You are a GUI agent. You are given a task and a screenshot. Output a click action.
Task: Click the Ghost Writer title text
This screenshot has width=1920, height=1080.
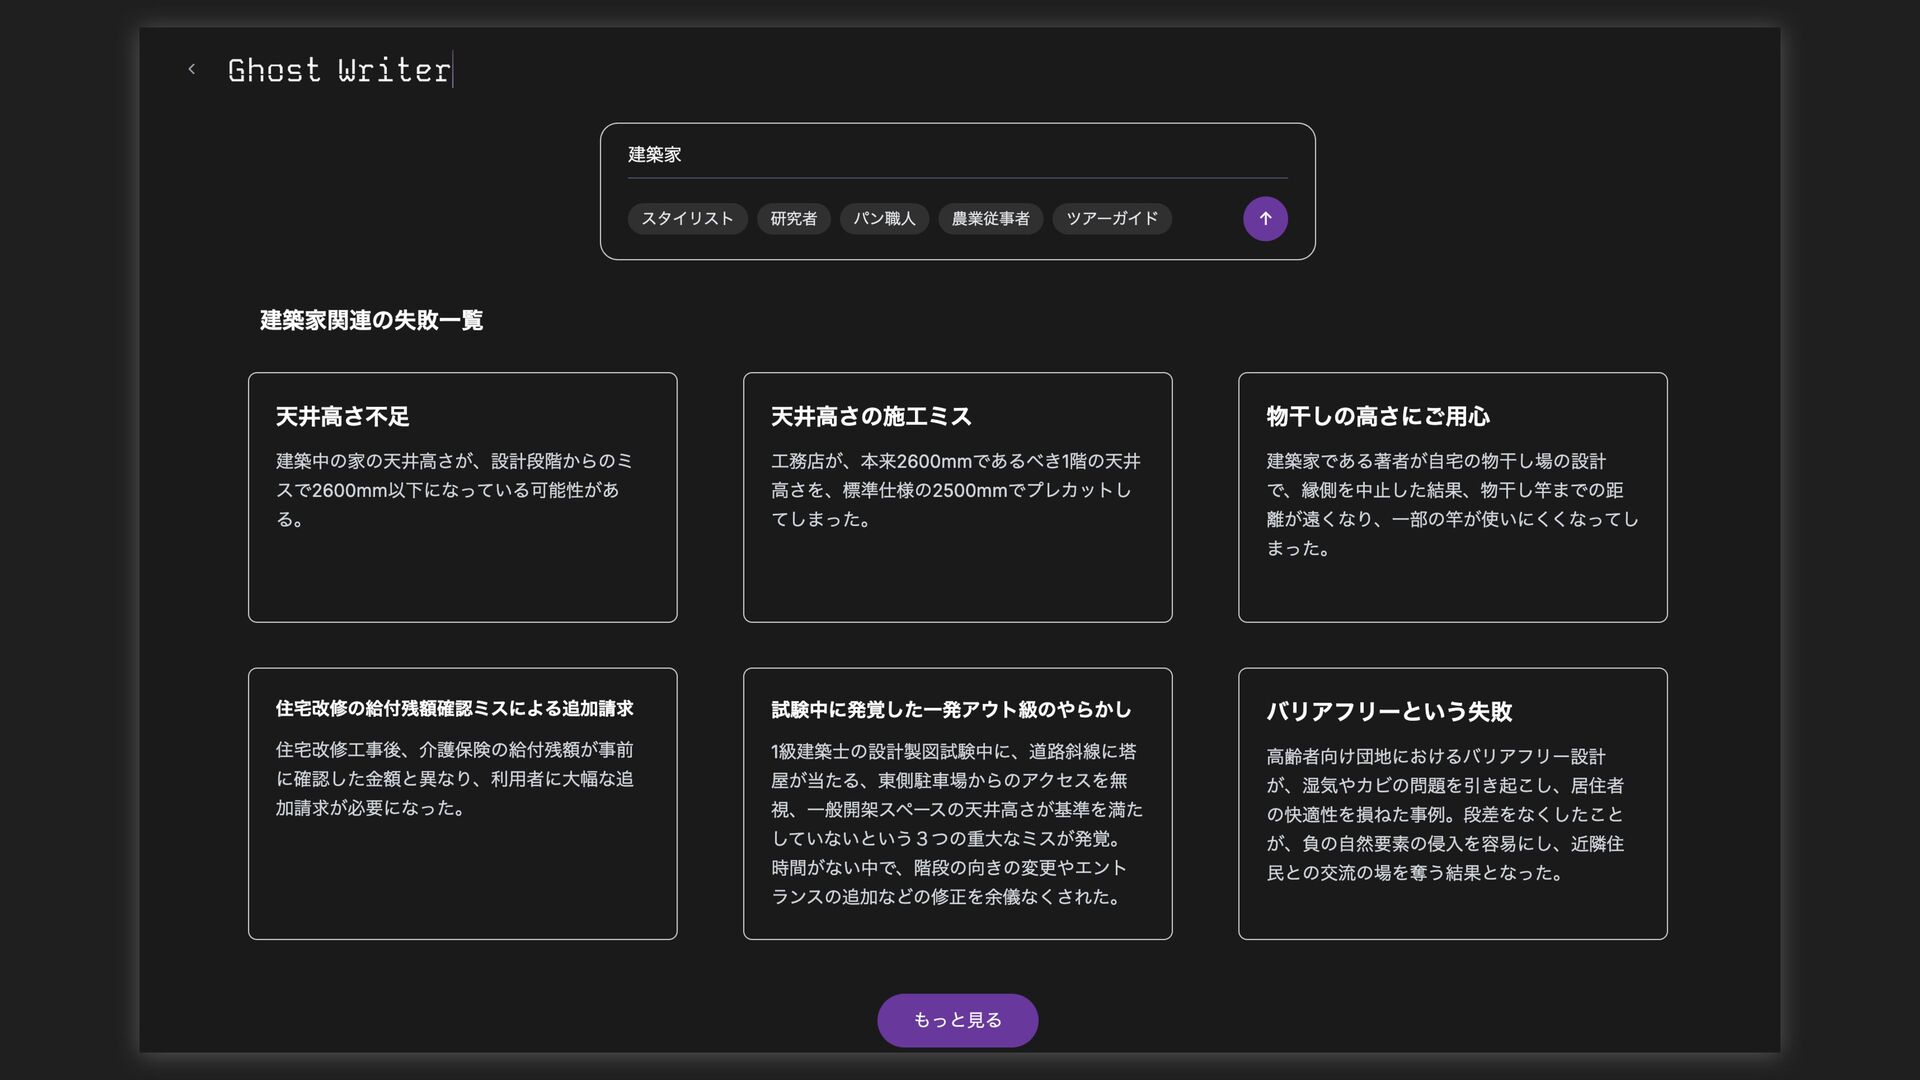point(339,70)
